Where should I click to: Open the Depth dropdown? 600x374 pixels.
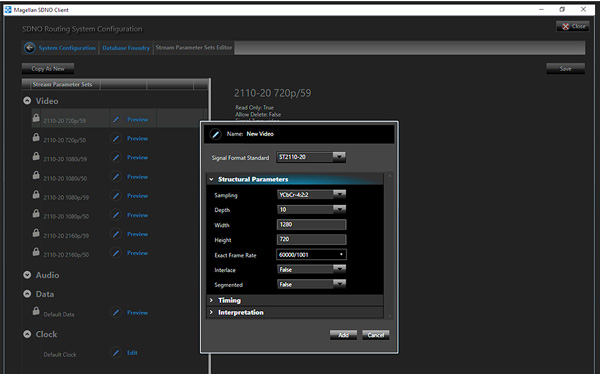339,209
